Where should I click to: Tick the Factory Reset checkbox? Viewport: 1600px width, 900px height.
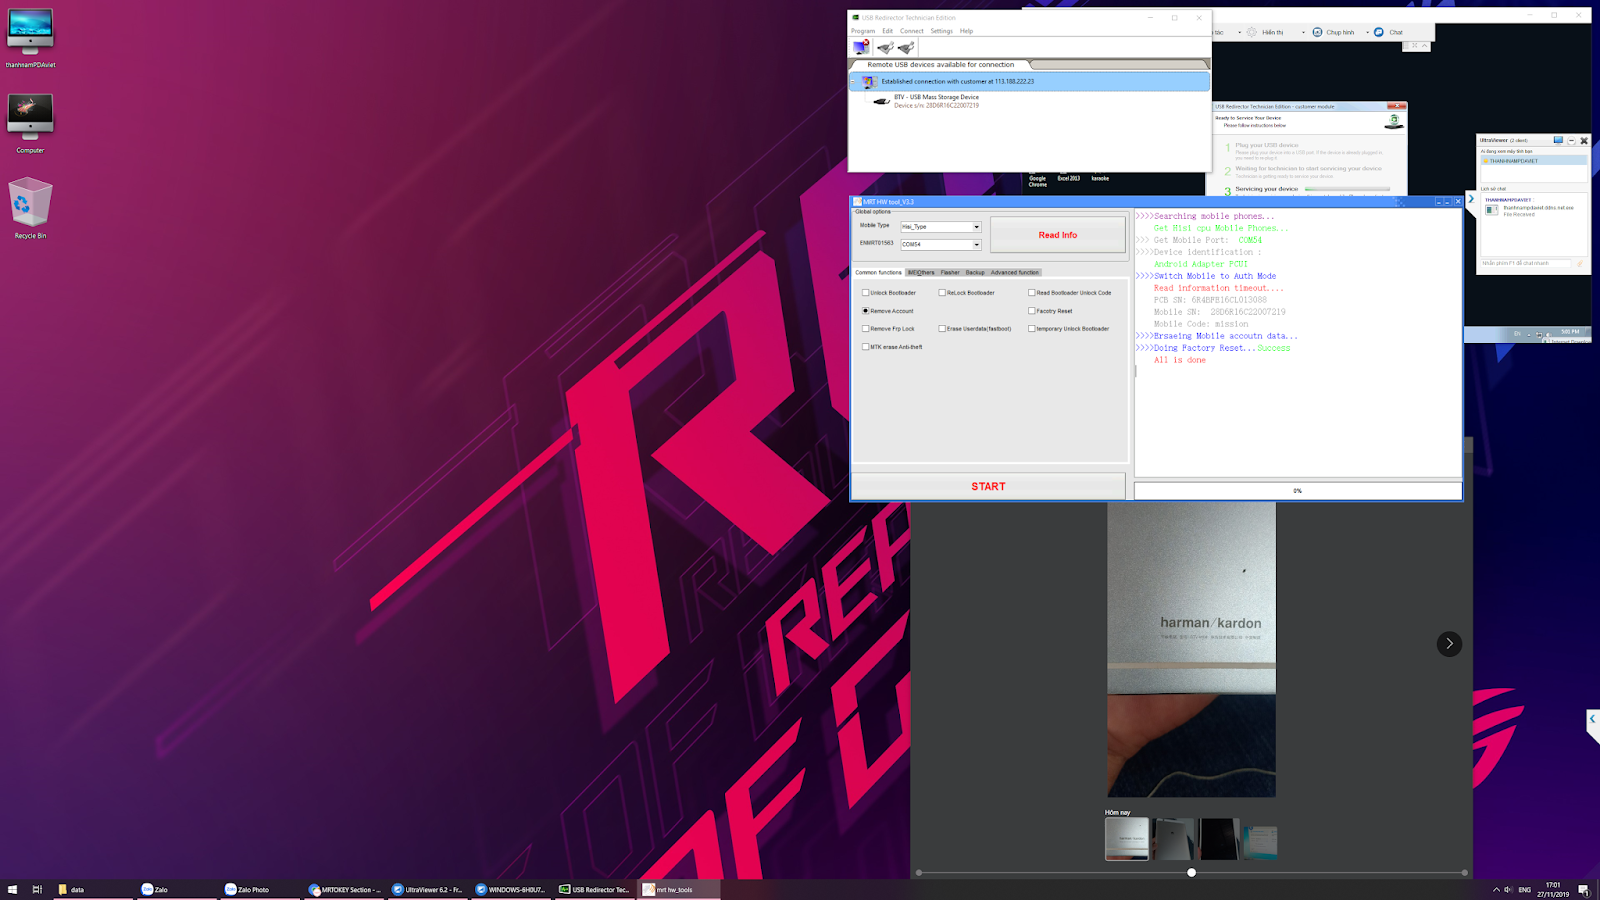tap(1032, 311)
